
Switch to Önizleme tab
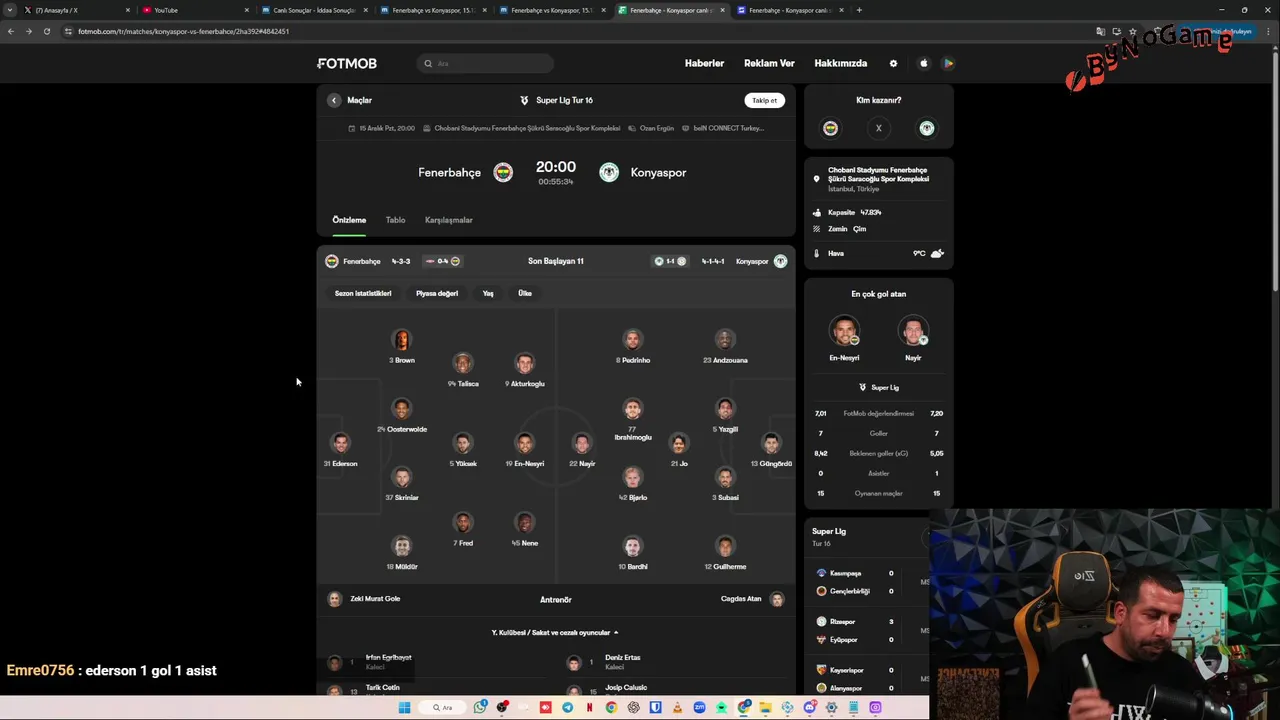pos(349,220)
